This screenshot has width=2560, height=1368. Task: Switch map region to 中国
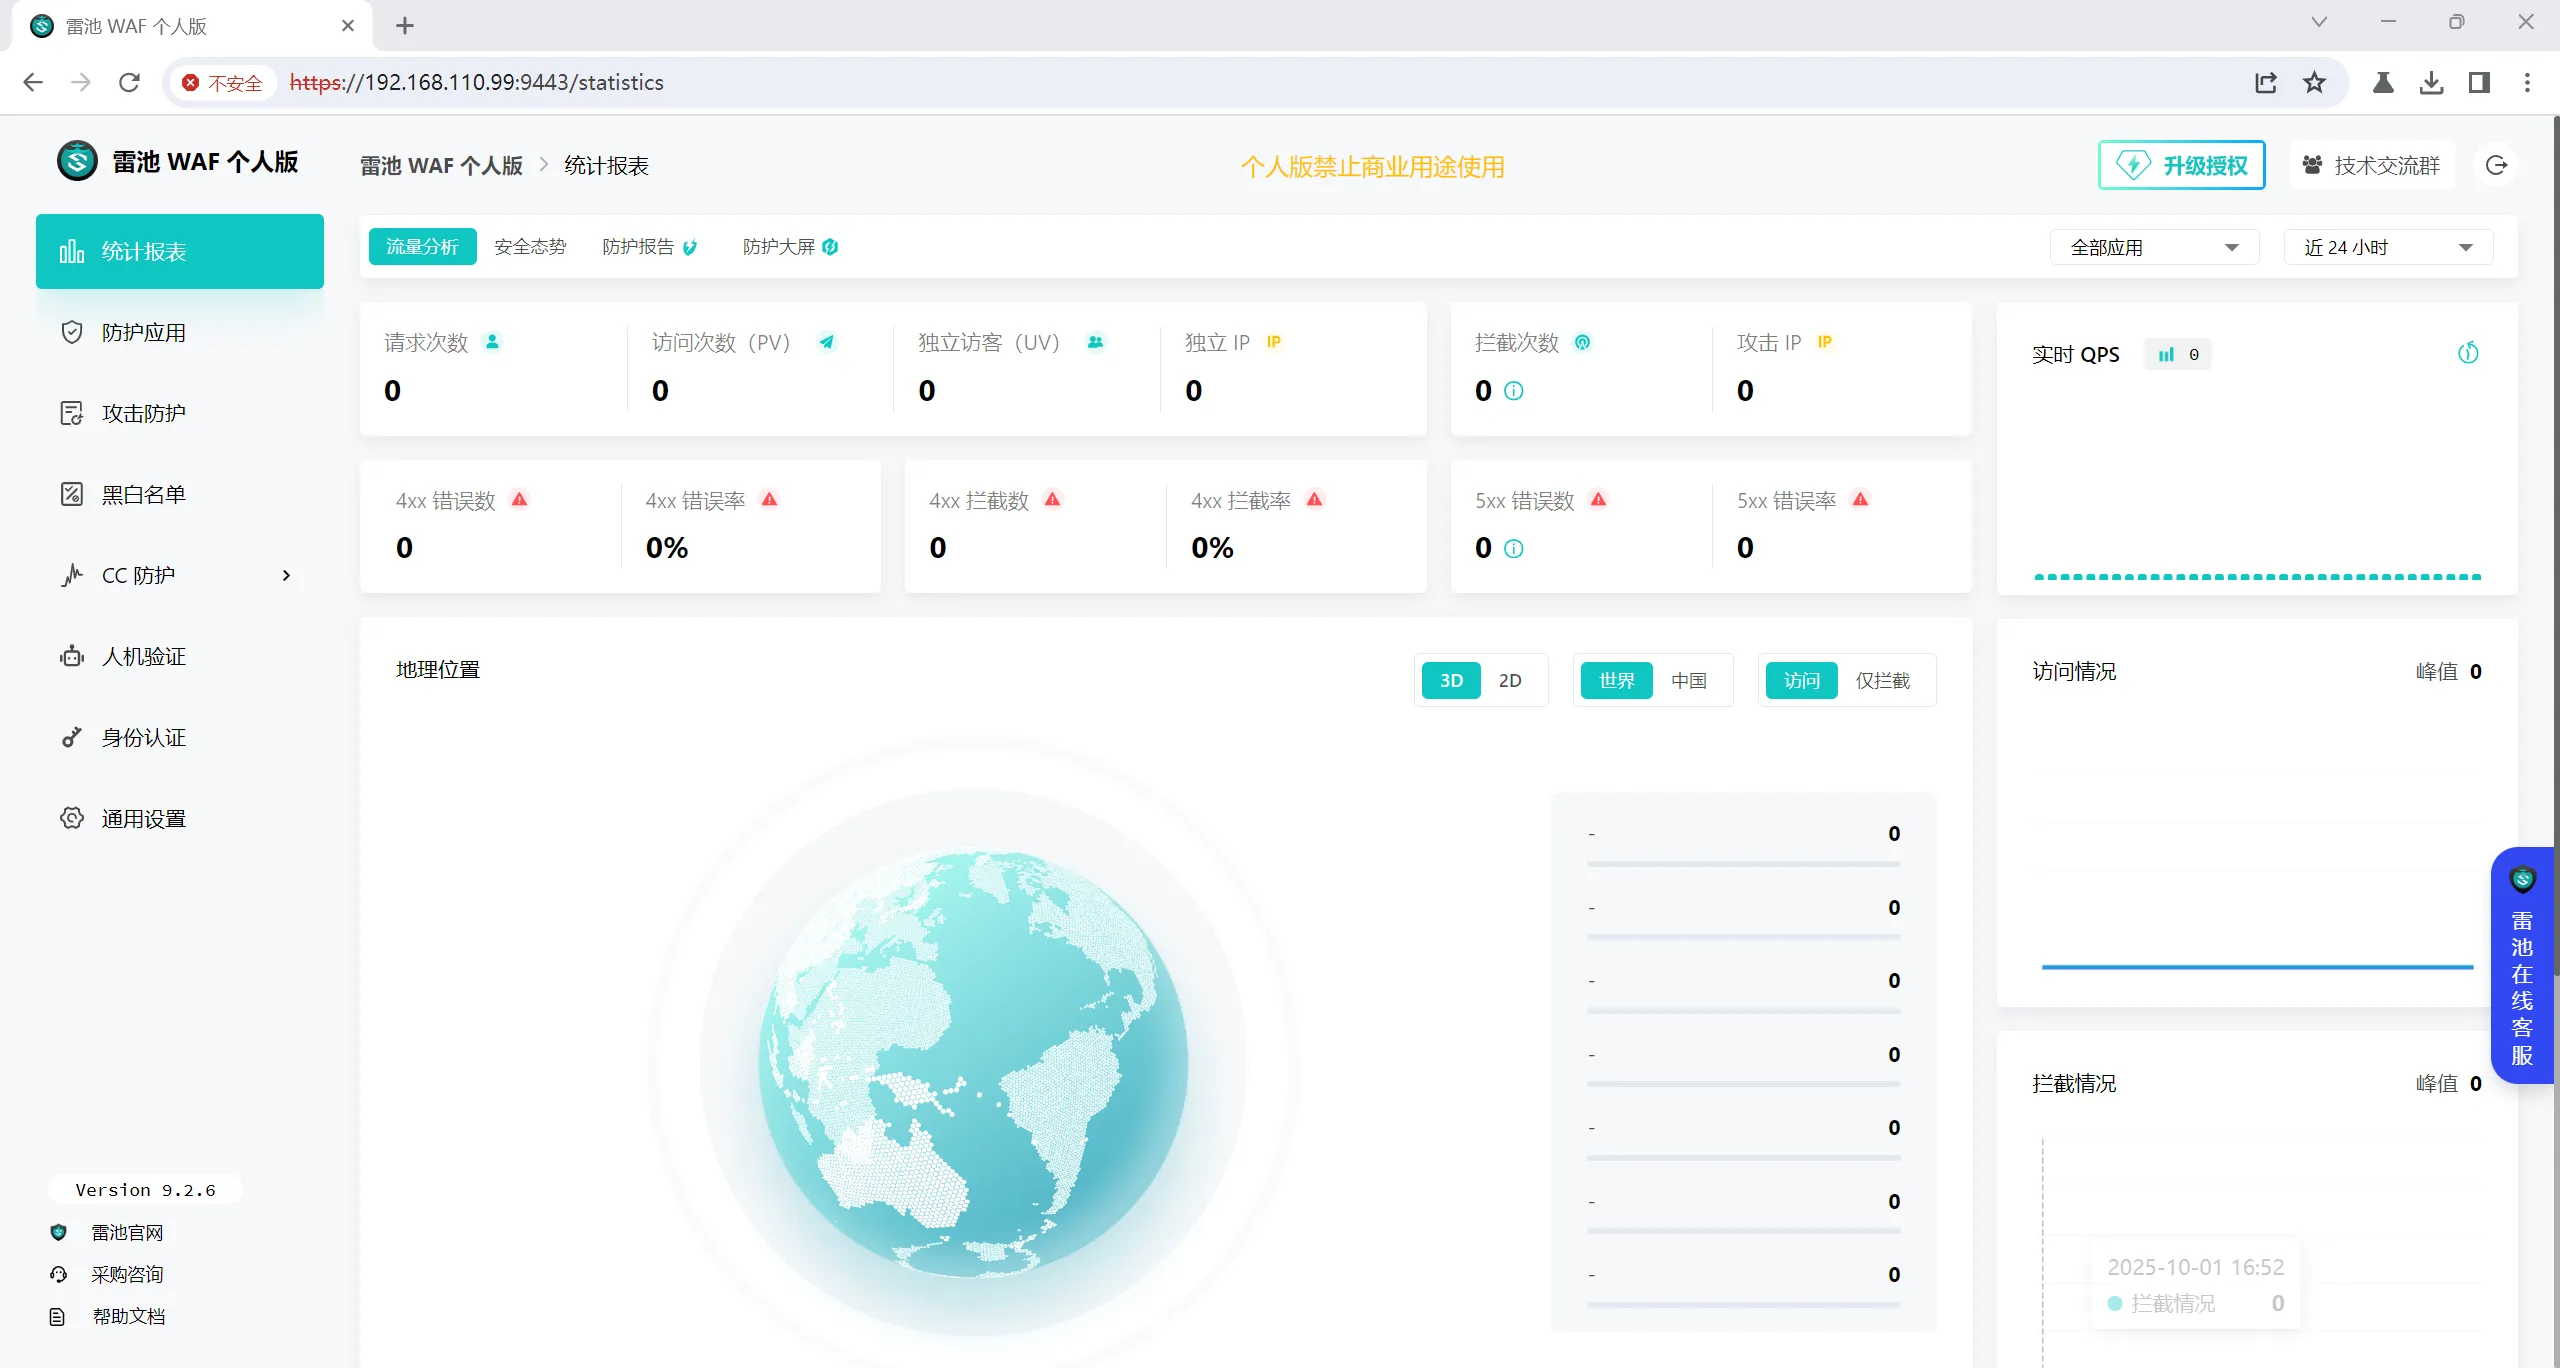[1689, 680]
